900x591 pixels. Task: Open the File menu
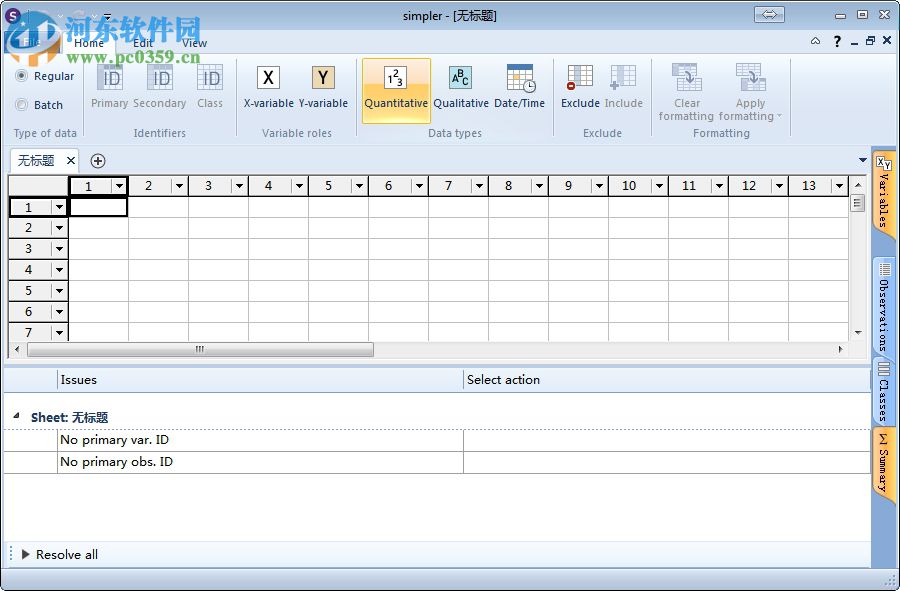30,42
